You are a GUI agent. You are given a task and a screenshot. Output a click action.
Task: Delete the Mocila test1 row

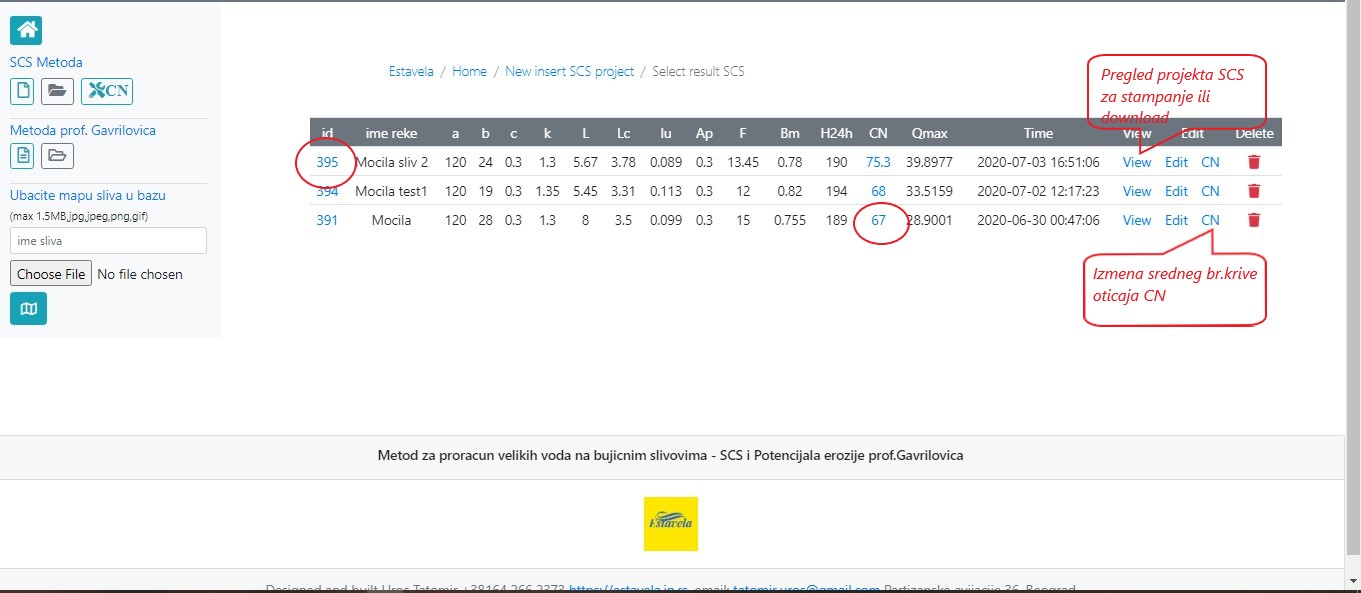1254,191
